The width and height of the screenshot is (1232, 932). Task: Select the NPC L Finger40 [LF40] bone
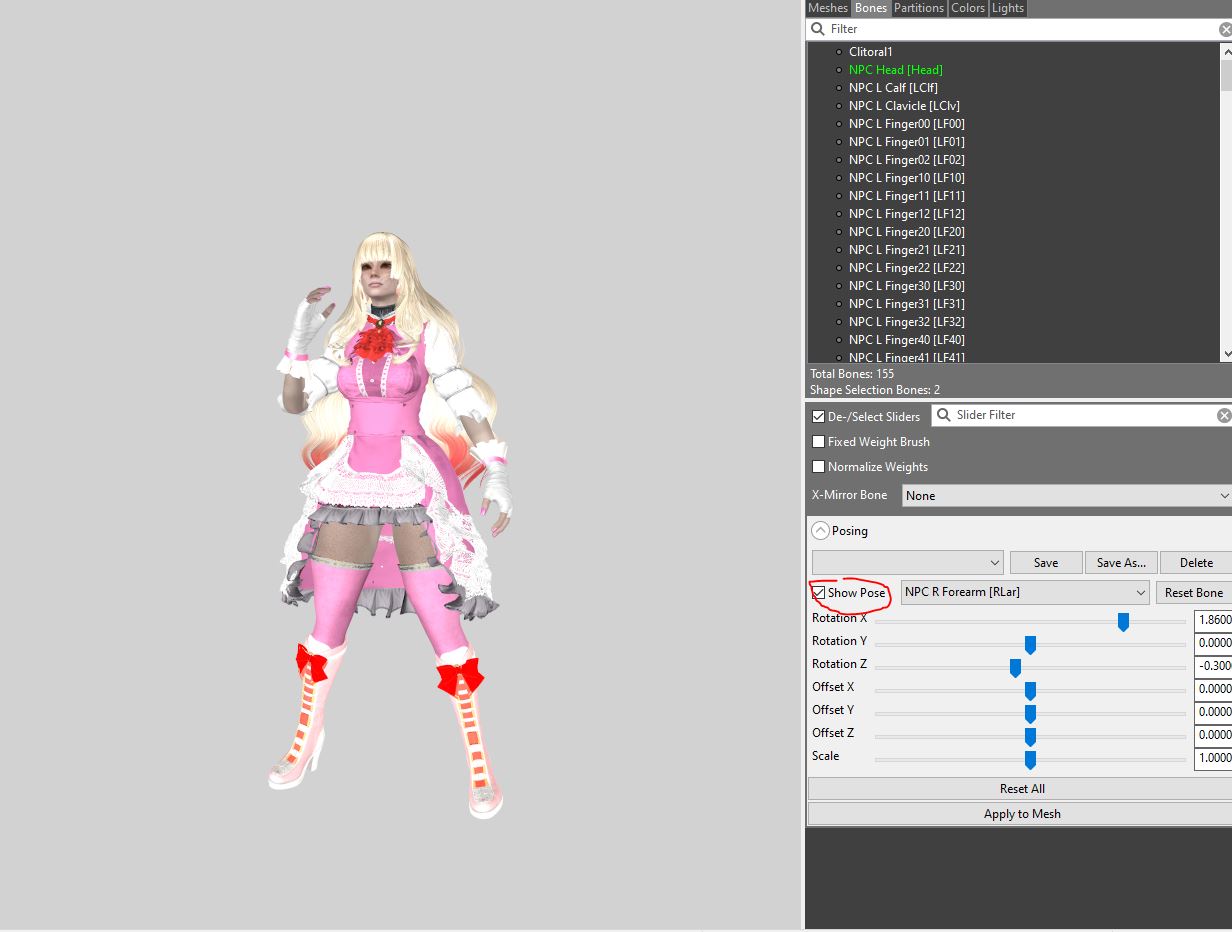coord(906,340)
